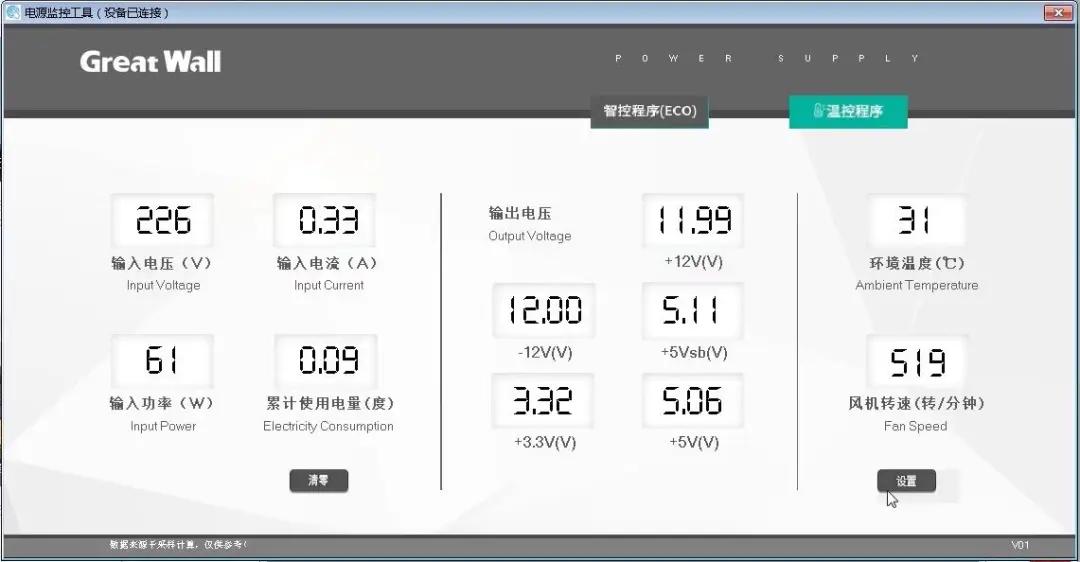Click the Fan Speed label
The width and height of the screenshot is (1080, 562).
[x=915, y=426]
